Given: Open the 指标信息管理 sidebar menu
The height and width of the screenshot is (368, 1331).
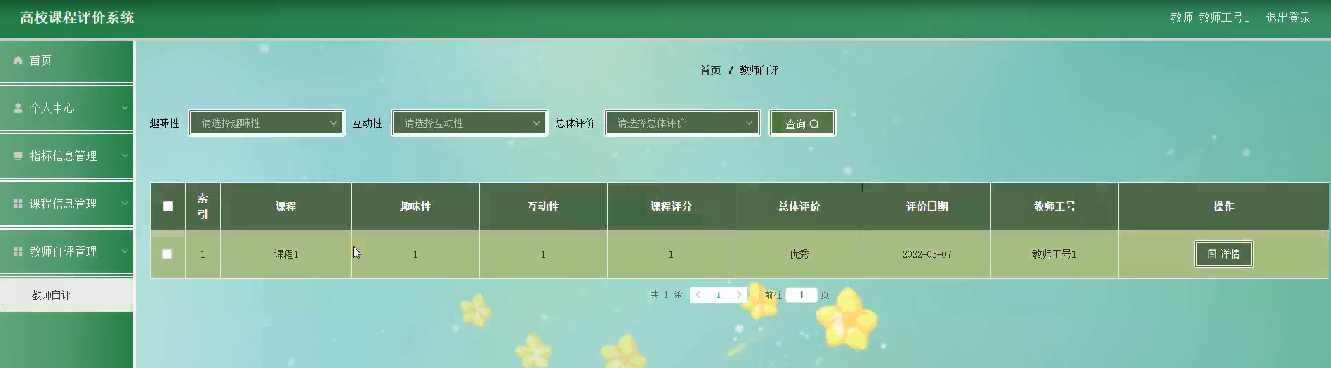Looking at the screenshot, I should click(x=66, y=156).
